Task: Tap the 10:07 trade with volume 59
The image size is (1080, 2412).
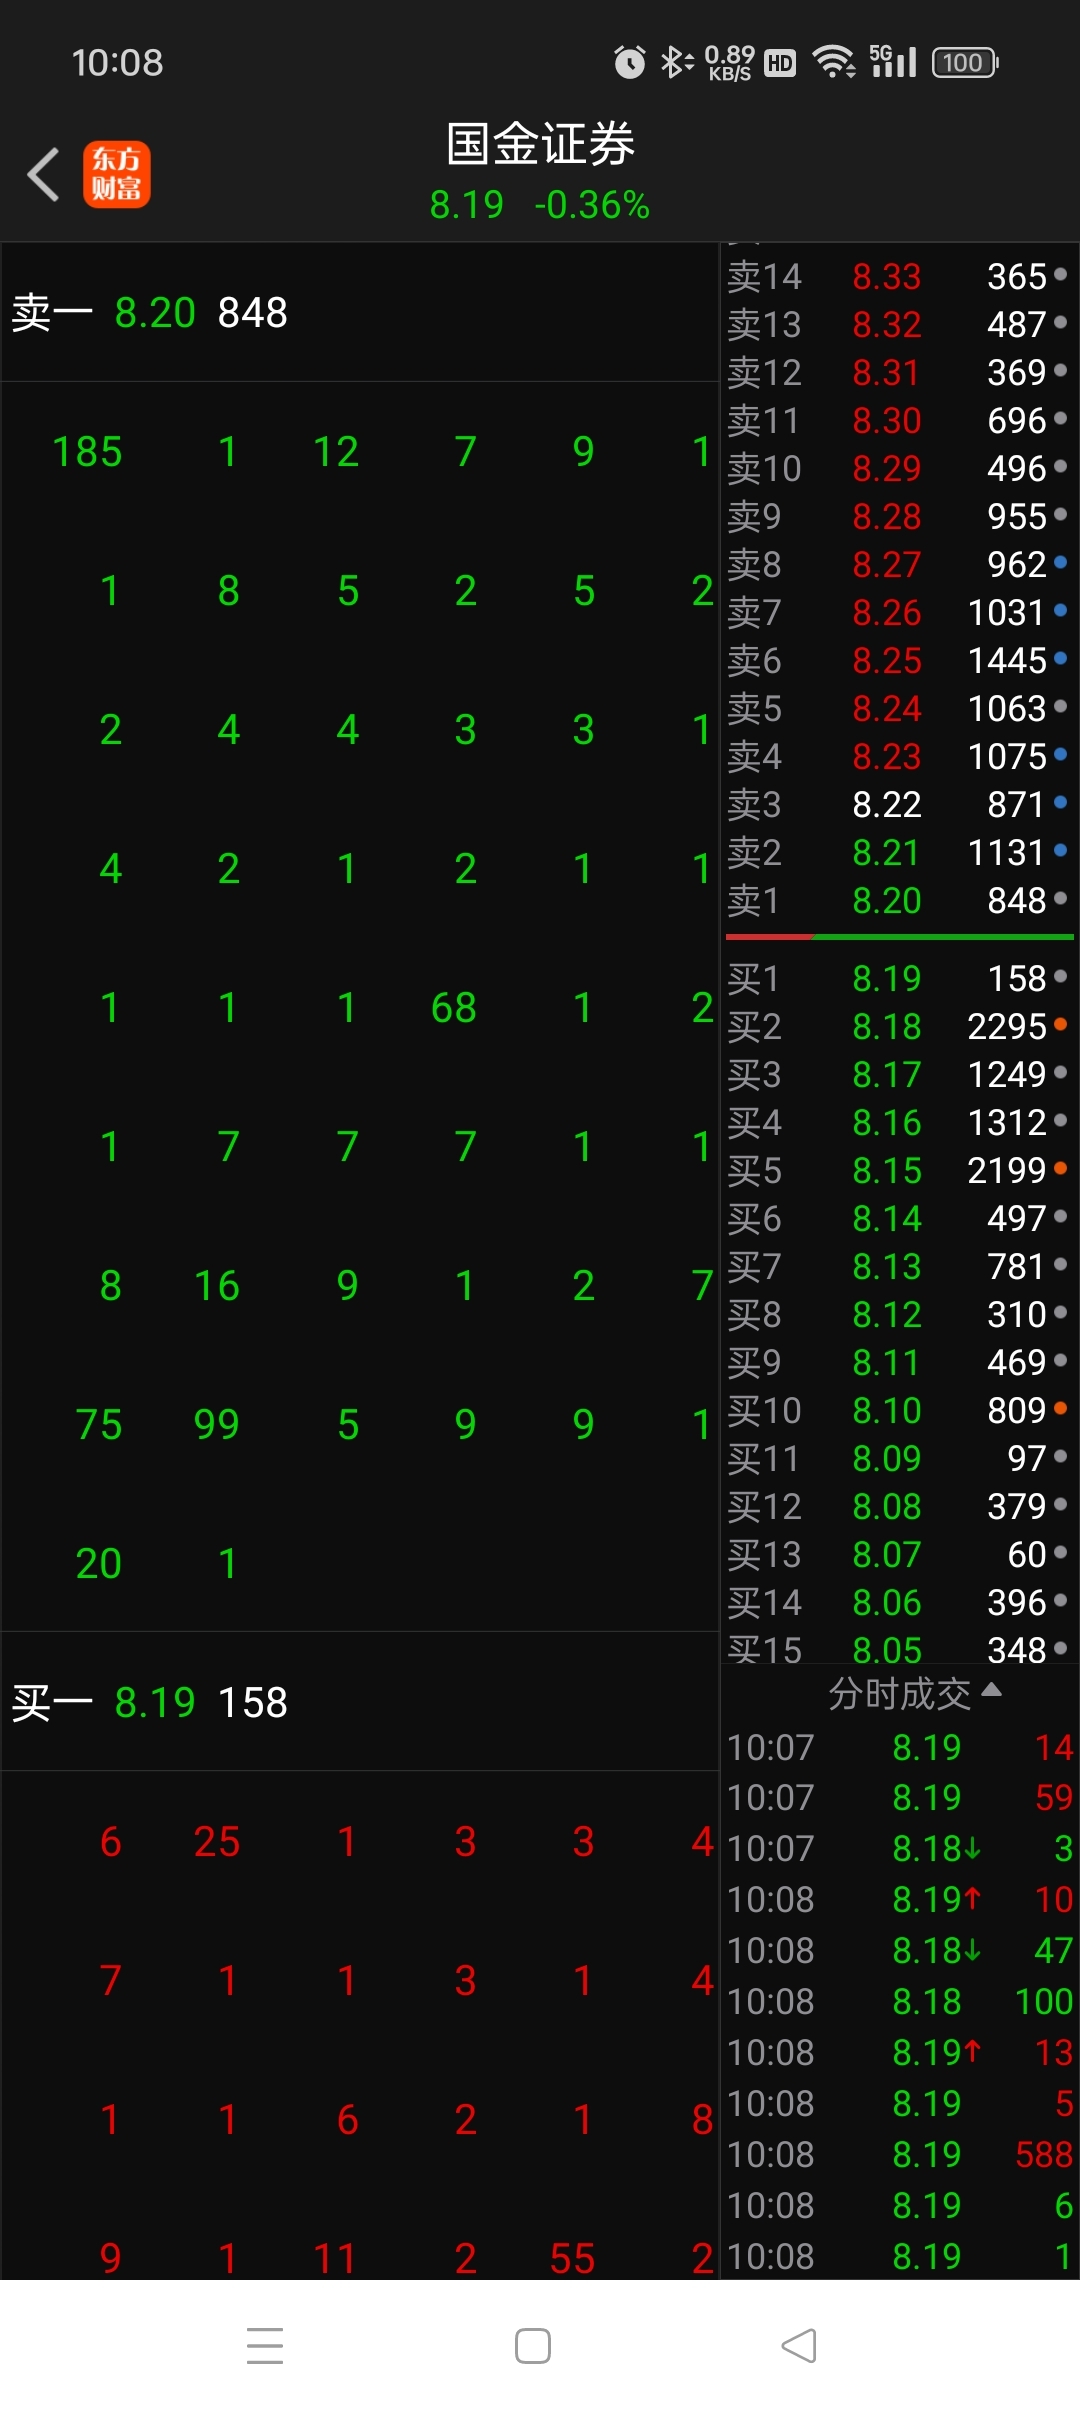Action: [x=899, y=1797]
